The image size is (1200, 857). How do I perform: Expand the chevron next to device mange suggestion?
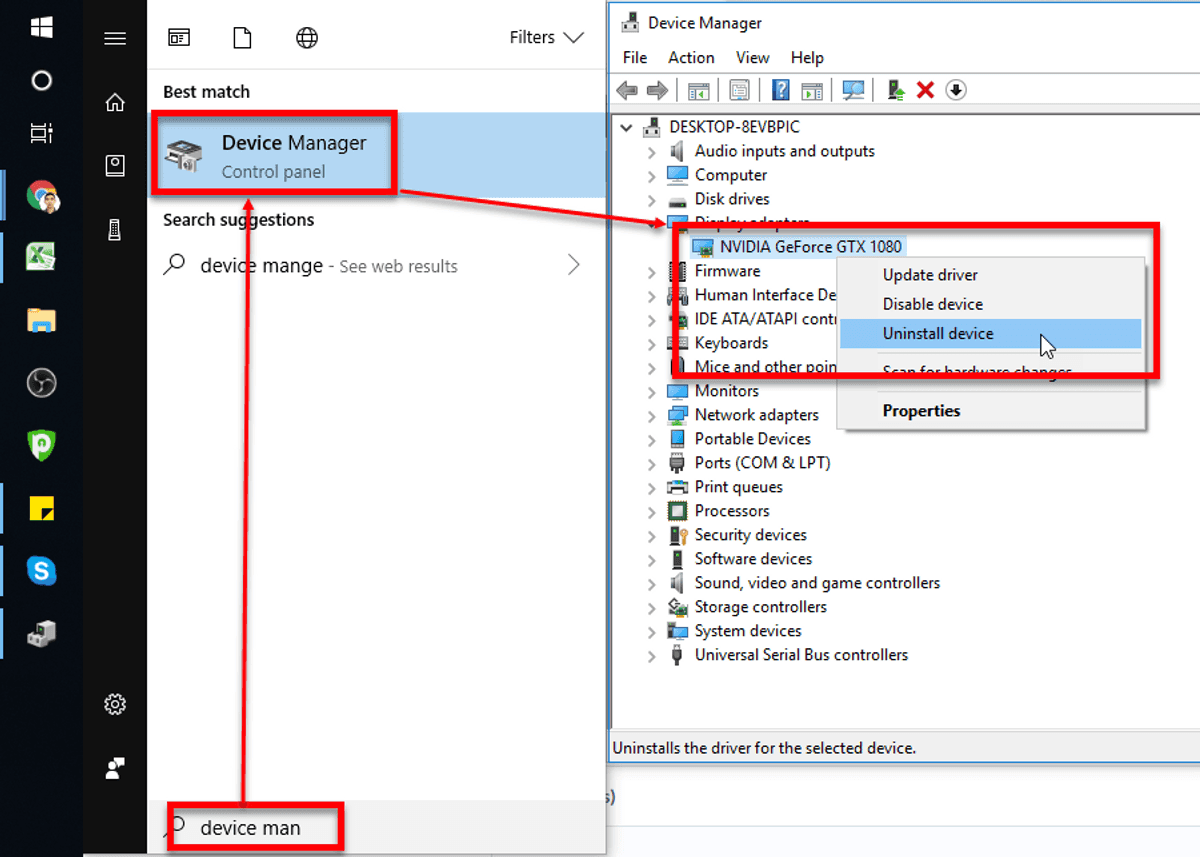point(574,265)
